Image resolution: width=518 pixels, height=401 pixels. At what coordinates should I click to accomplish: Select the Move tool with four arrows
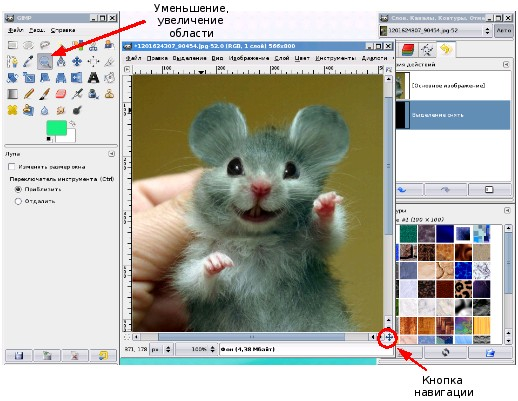pyautogui.click(x=77, y=61)
